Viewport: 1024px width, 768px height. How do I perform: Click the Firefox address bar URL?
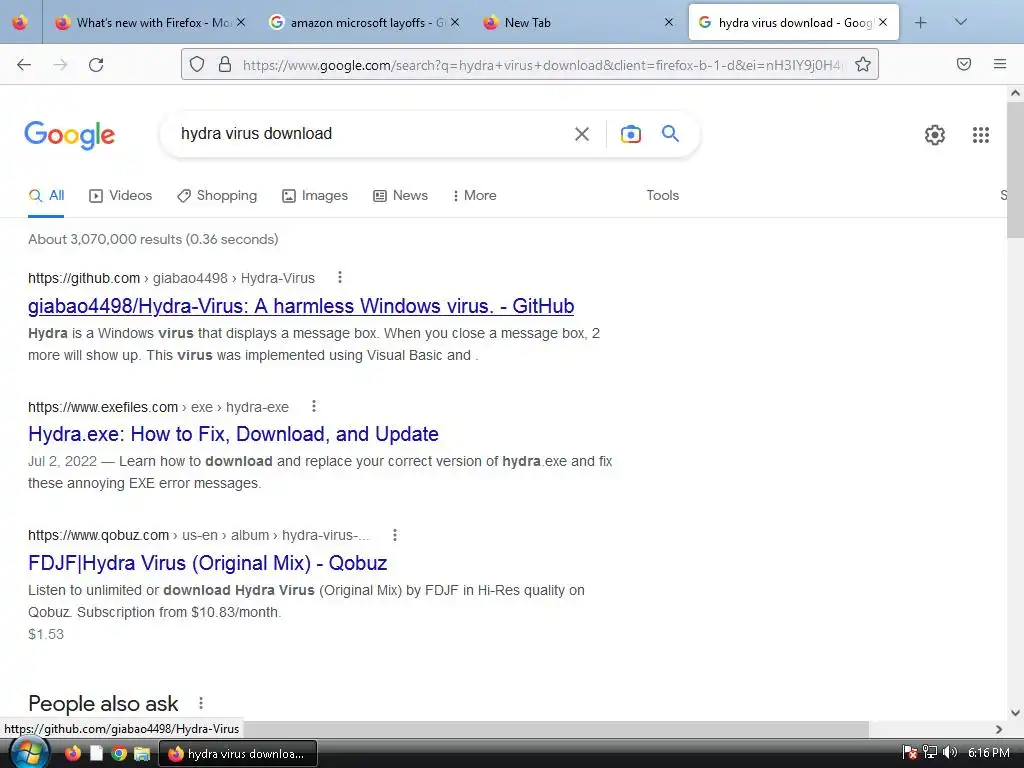pyautogui.click(x=542, y=65)
